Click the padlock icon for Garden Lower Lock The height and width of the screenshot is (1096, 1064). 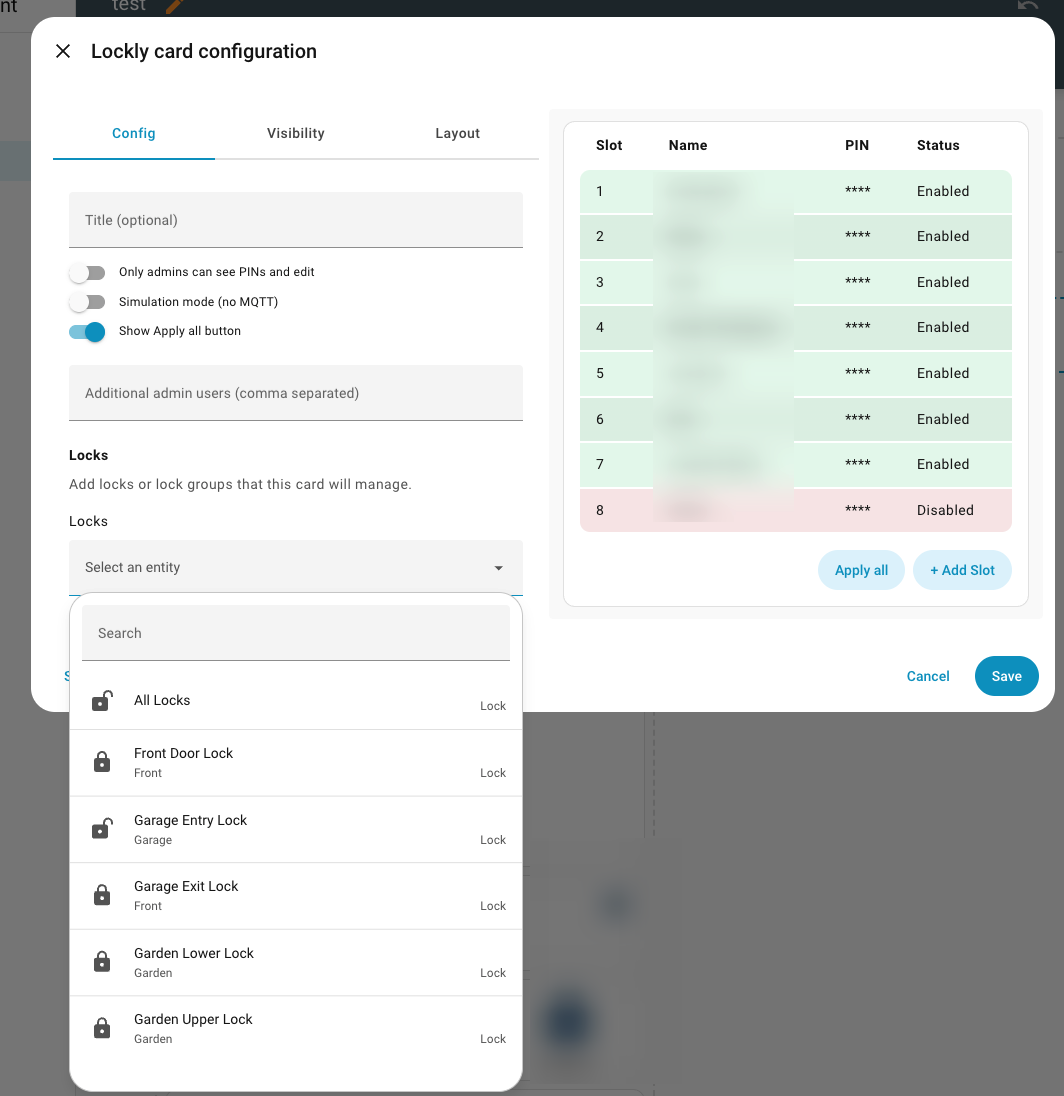pyautogui.click(x=101, y=962)
